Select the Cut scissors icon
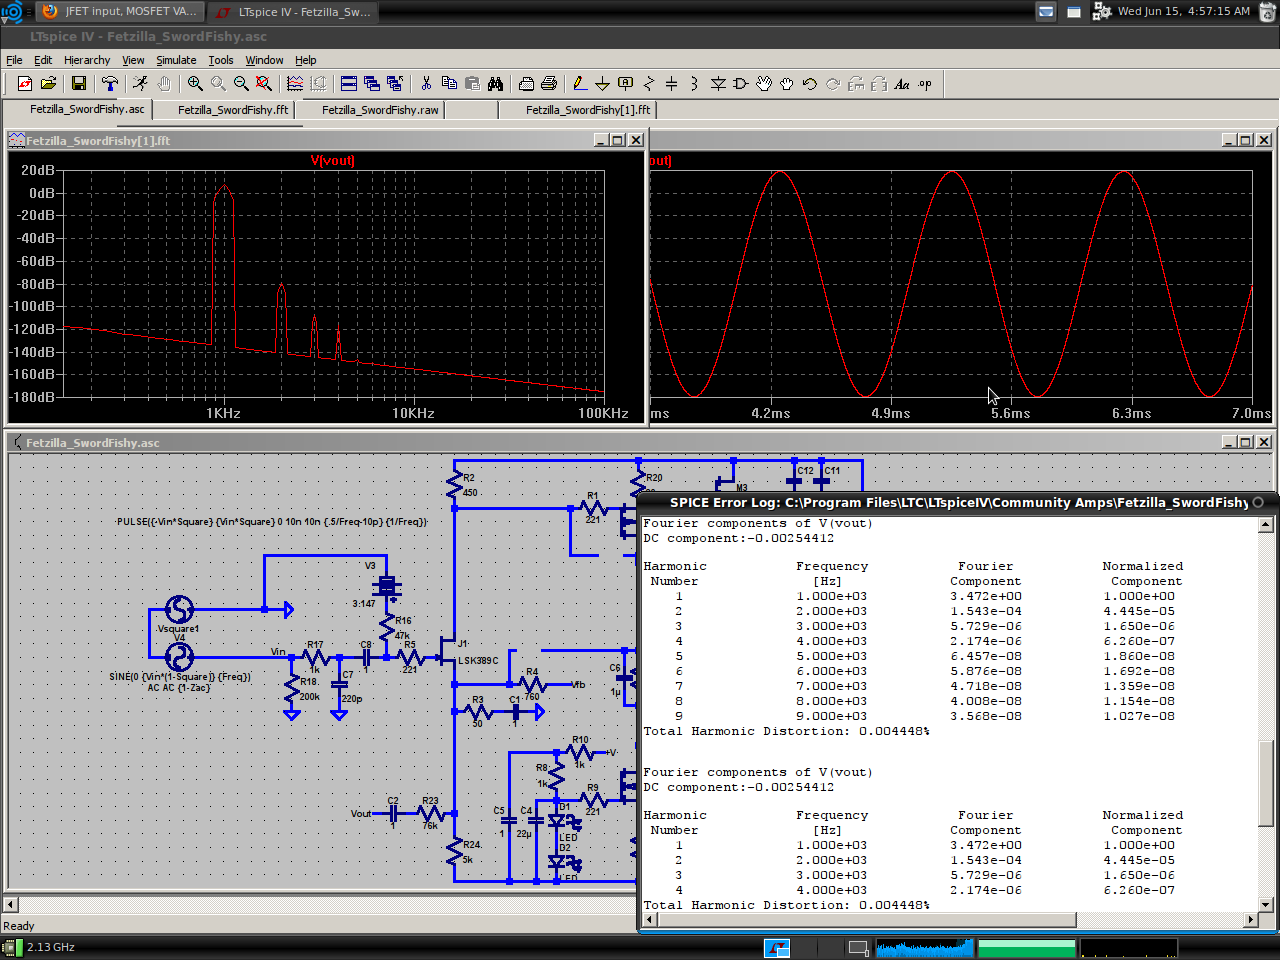Image resolution: width=1280 pixels, height=960 pixels. 426,84
